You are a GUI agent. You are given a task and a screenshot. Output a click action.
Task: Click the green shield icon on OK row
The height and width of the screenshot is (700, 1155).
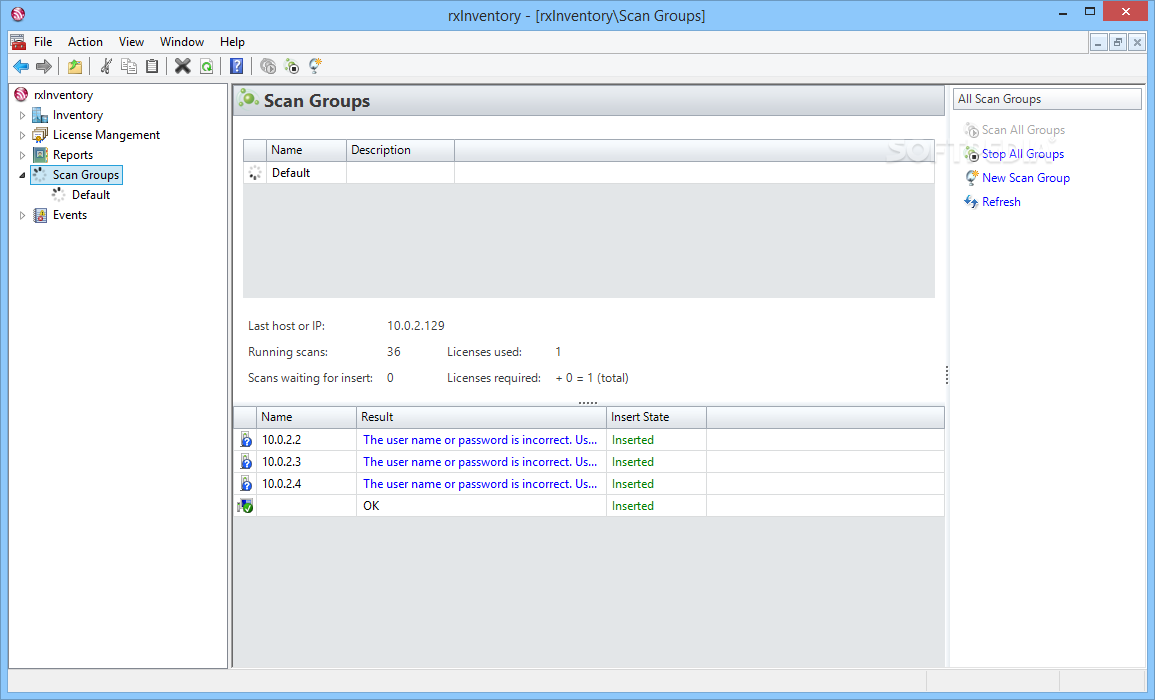(245, 506)
